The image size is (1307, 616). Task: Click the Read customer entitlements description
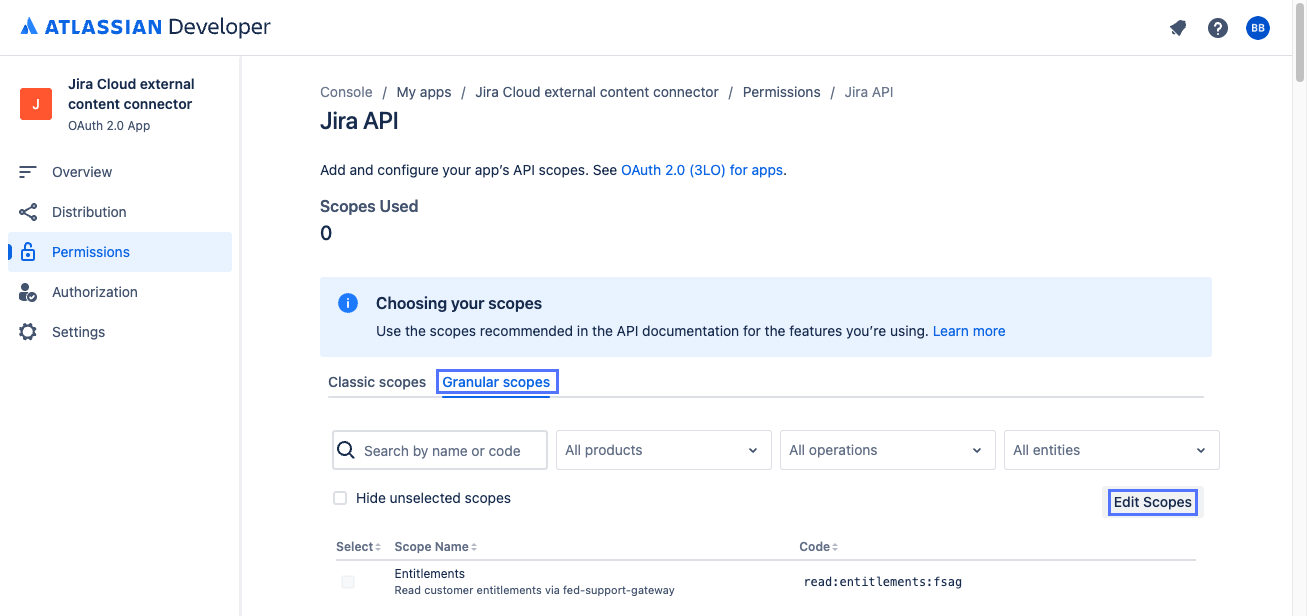pos(535,590)
